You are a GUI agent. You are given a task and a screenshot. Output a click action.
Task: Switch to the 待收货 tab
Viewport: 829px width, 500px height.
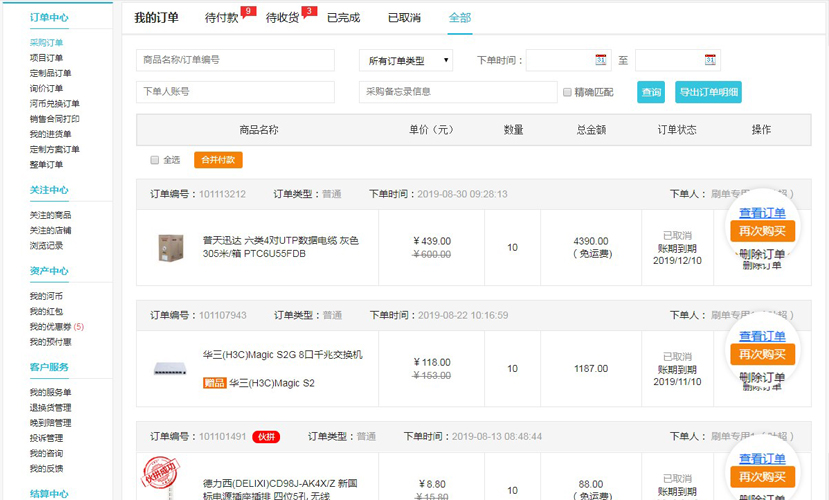(x=282, y=18)
